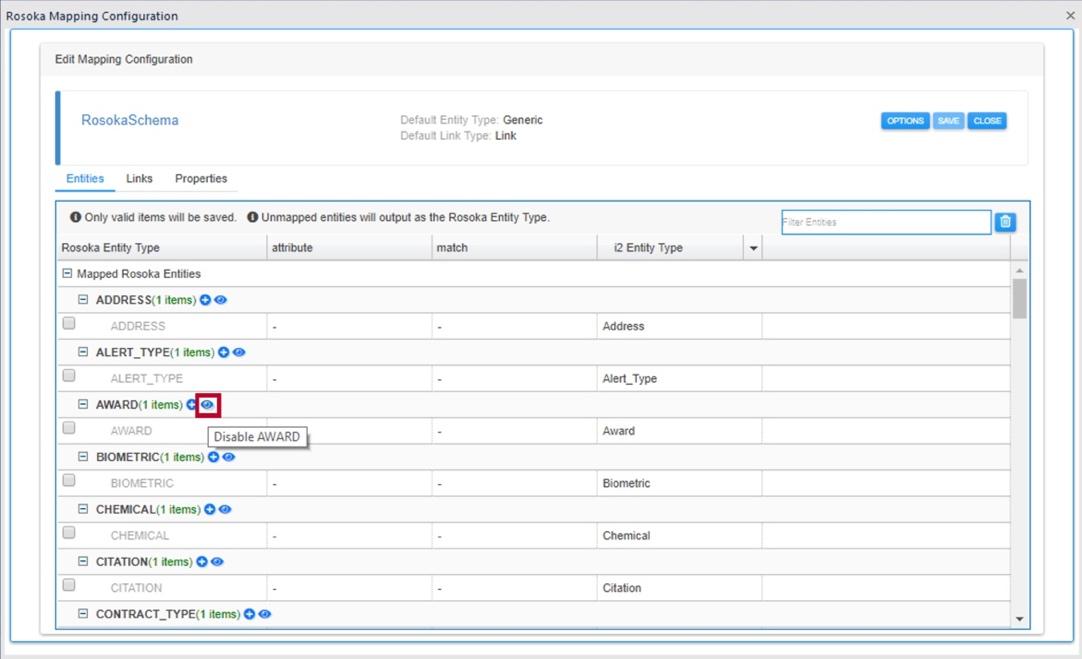Open the Properties tab
The width and height of the screenshot is (1082, 659).
(x=201, y=178)
